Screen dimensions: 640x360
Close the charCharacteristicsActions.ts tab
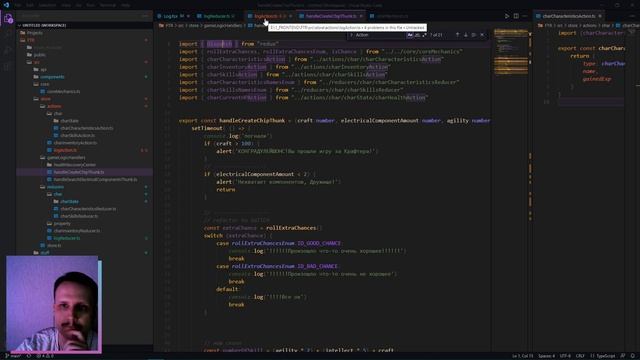tap(600, 16)
